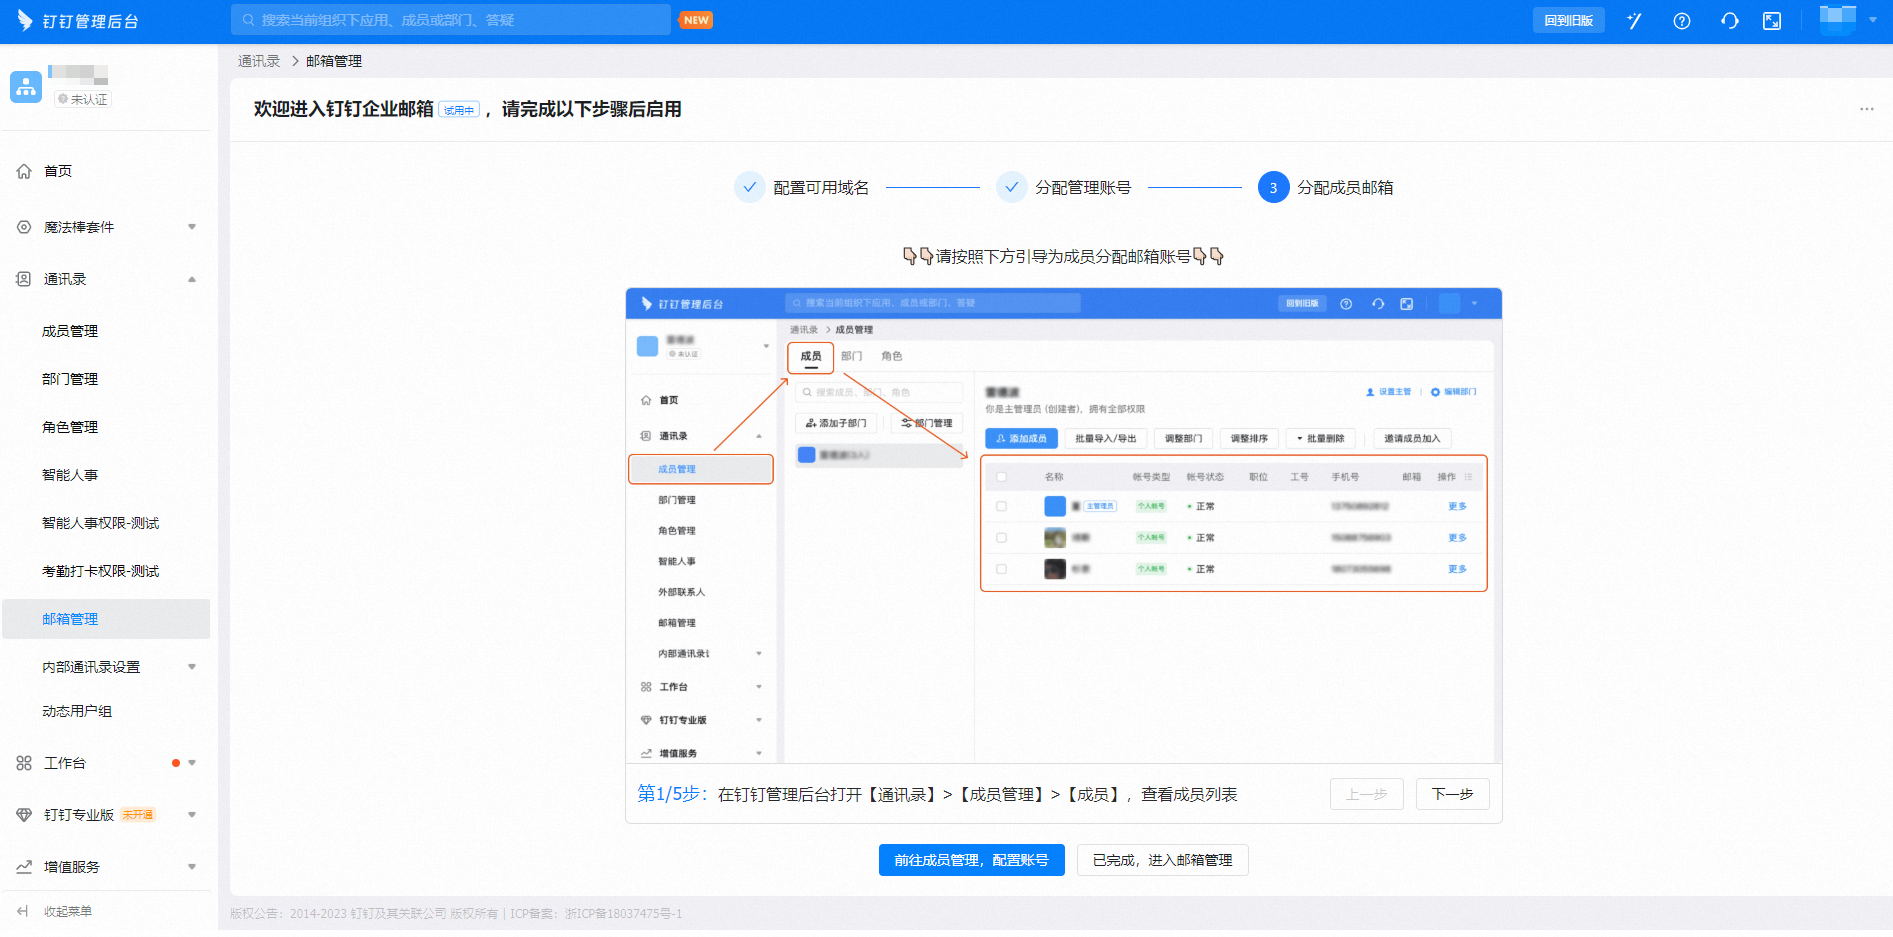Click step 3 分配成员邮箱 circle

1273,188
